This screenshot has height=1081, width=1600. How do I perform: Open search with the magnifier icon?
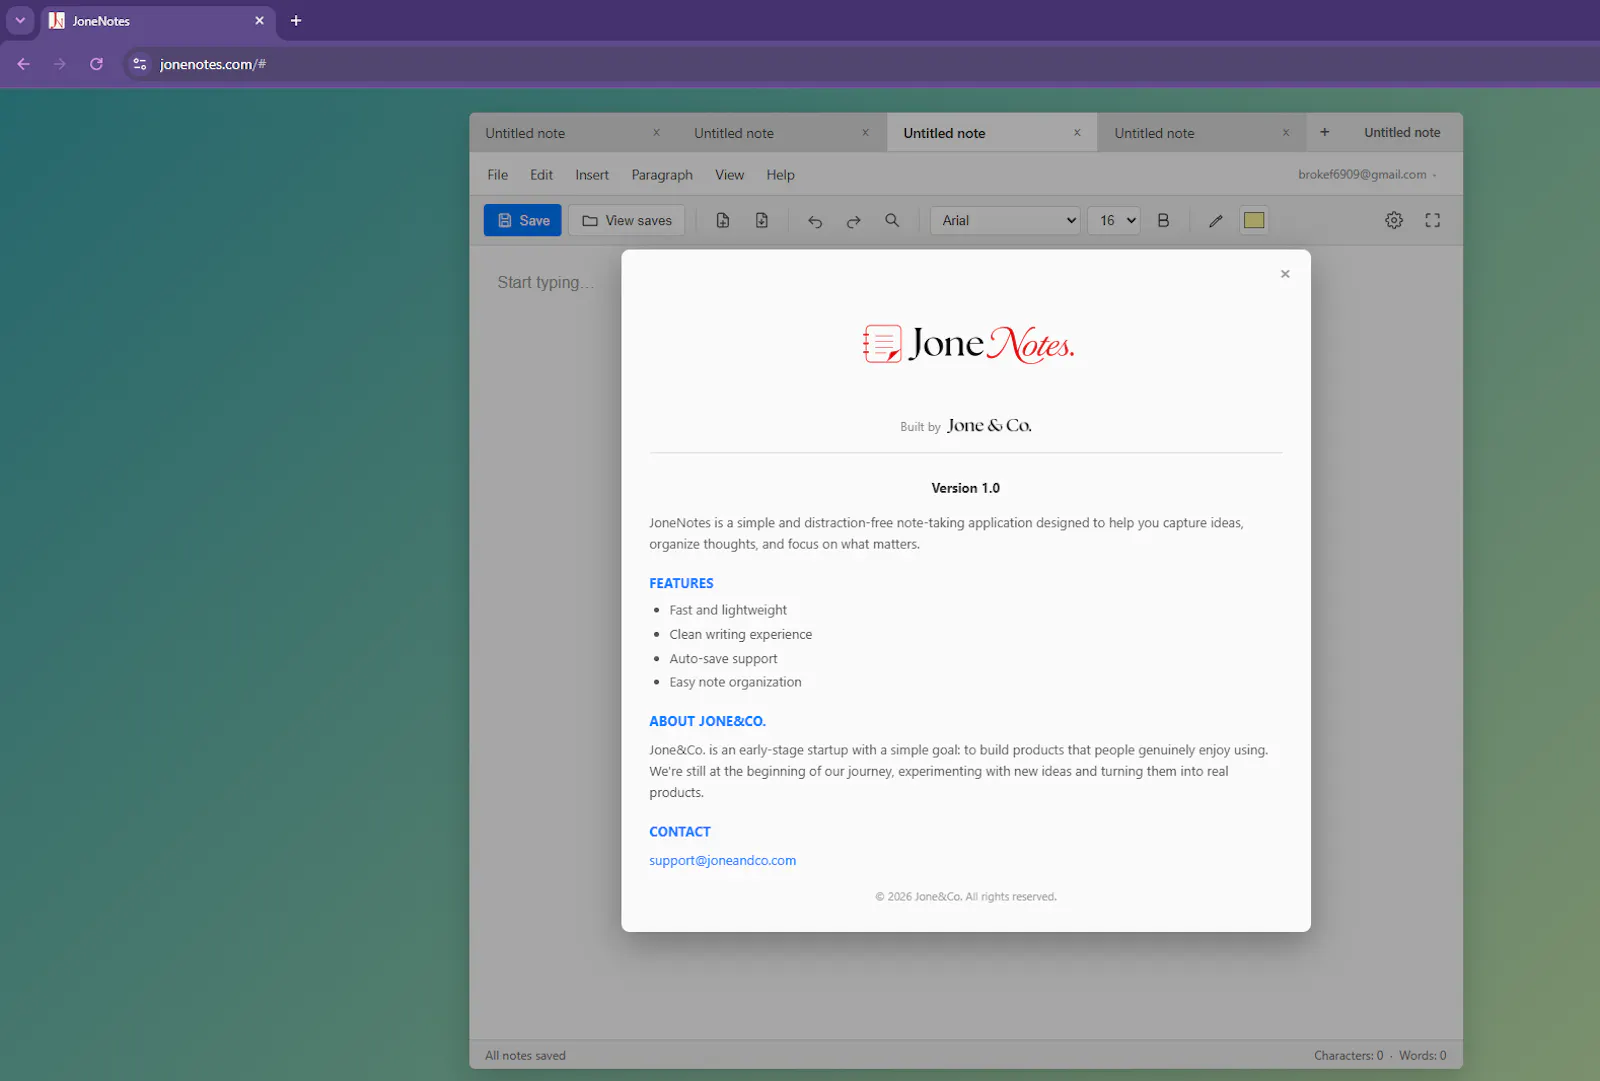pyautogui.click(x=892, y=220)
